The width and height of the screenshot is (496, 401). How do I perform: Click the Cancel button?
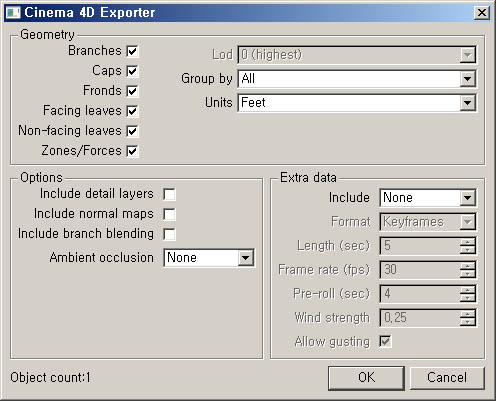(447, 378)
